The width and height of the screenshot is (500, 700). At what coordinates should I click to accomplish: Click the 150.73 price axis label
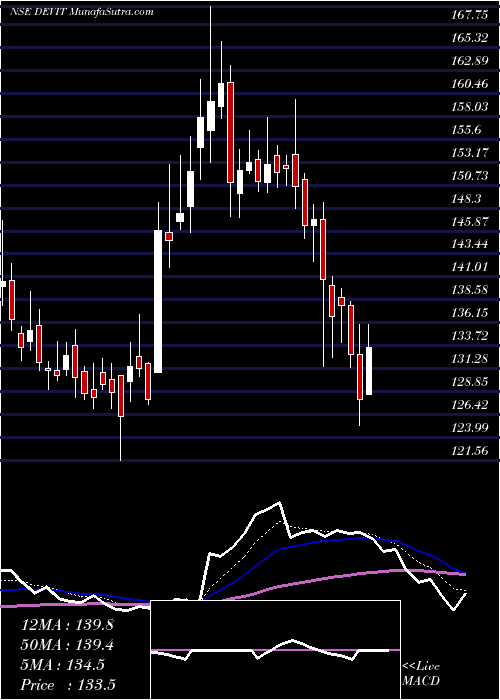coord(469,176)
